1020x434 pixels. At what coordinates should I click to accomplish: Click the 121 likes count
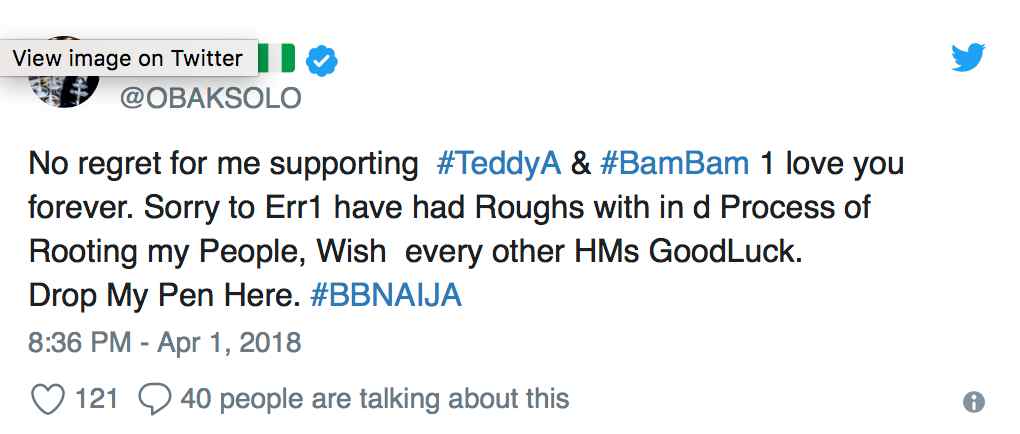coord(97,400)
